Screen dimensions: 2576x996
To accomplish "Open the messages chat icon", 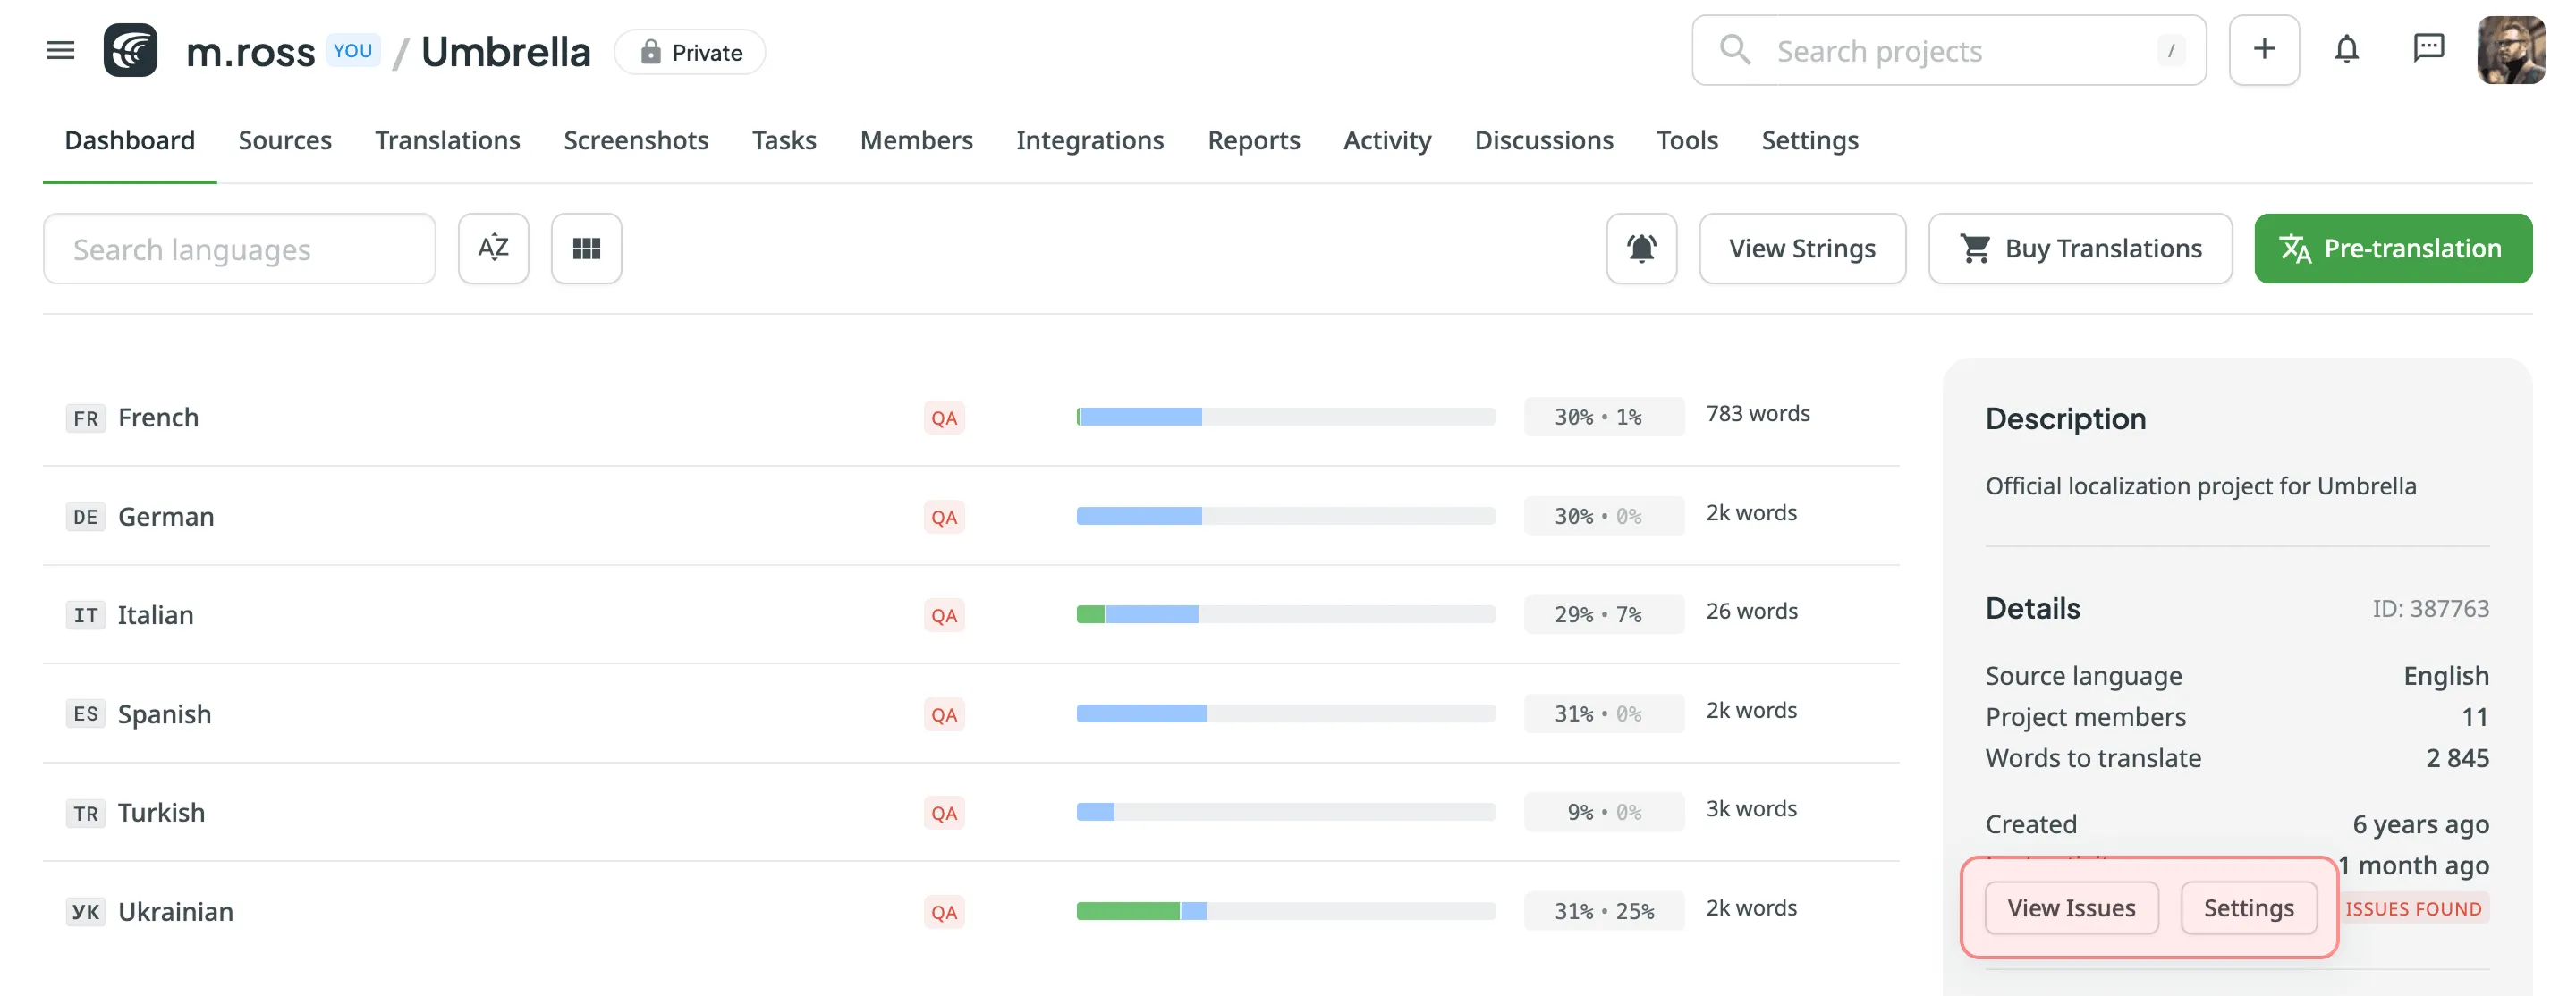I will (2428, 50).
